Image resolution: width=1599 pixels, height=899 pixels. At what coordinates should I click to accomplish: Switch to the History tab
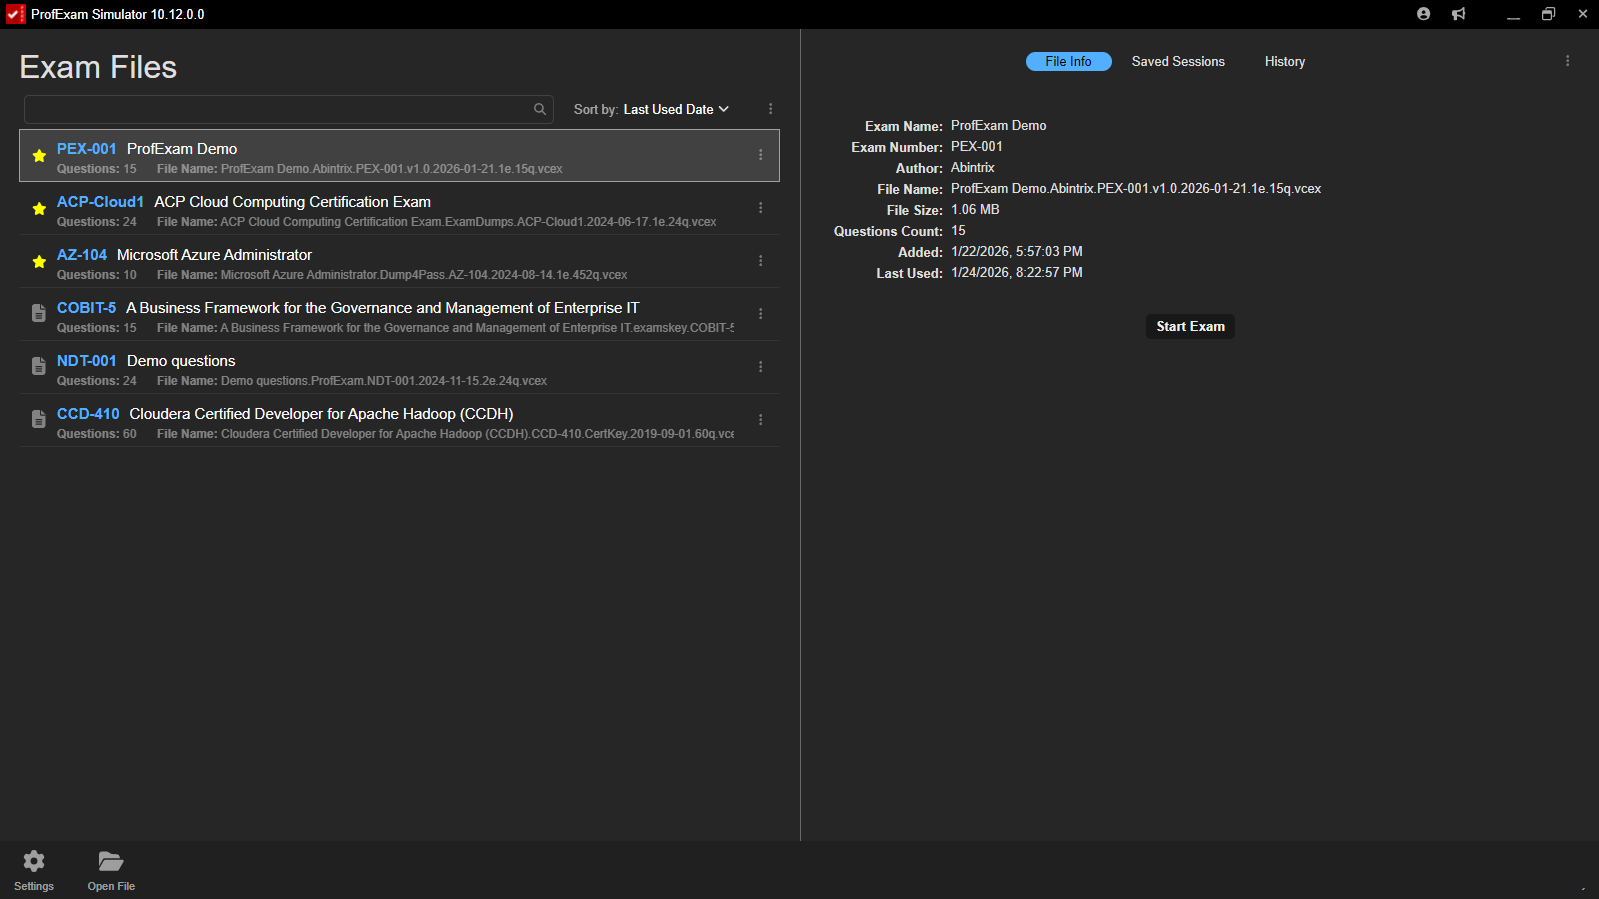[x=1285, y=62]
